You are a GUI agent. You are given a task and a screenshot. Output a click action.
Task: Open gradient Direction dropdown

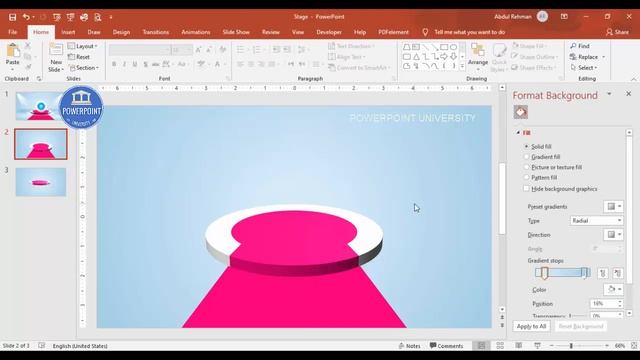pyautogui.click(x=613, y=235)
